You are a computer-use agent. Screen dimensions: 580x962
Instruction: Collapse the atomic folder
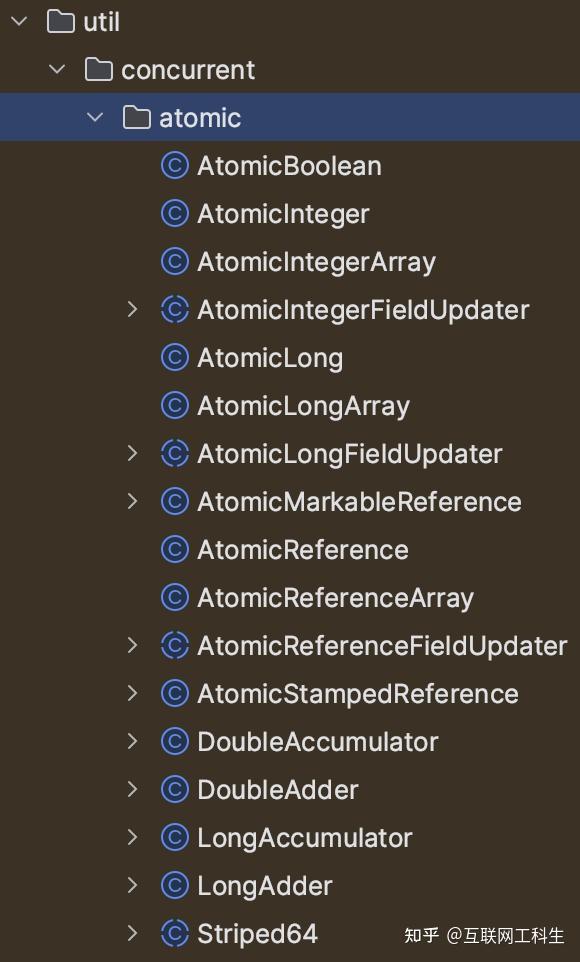95,117
